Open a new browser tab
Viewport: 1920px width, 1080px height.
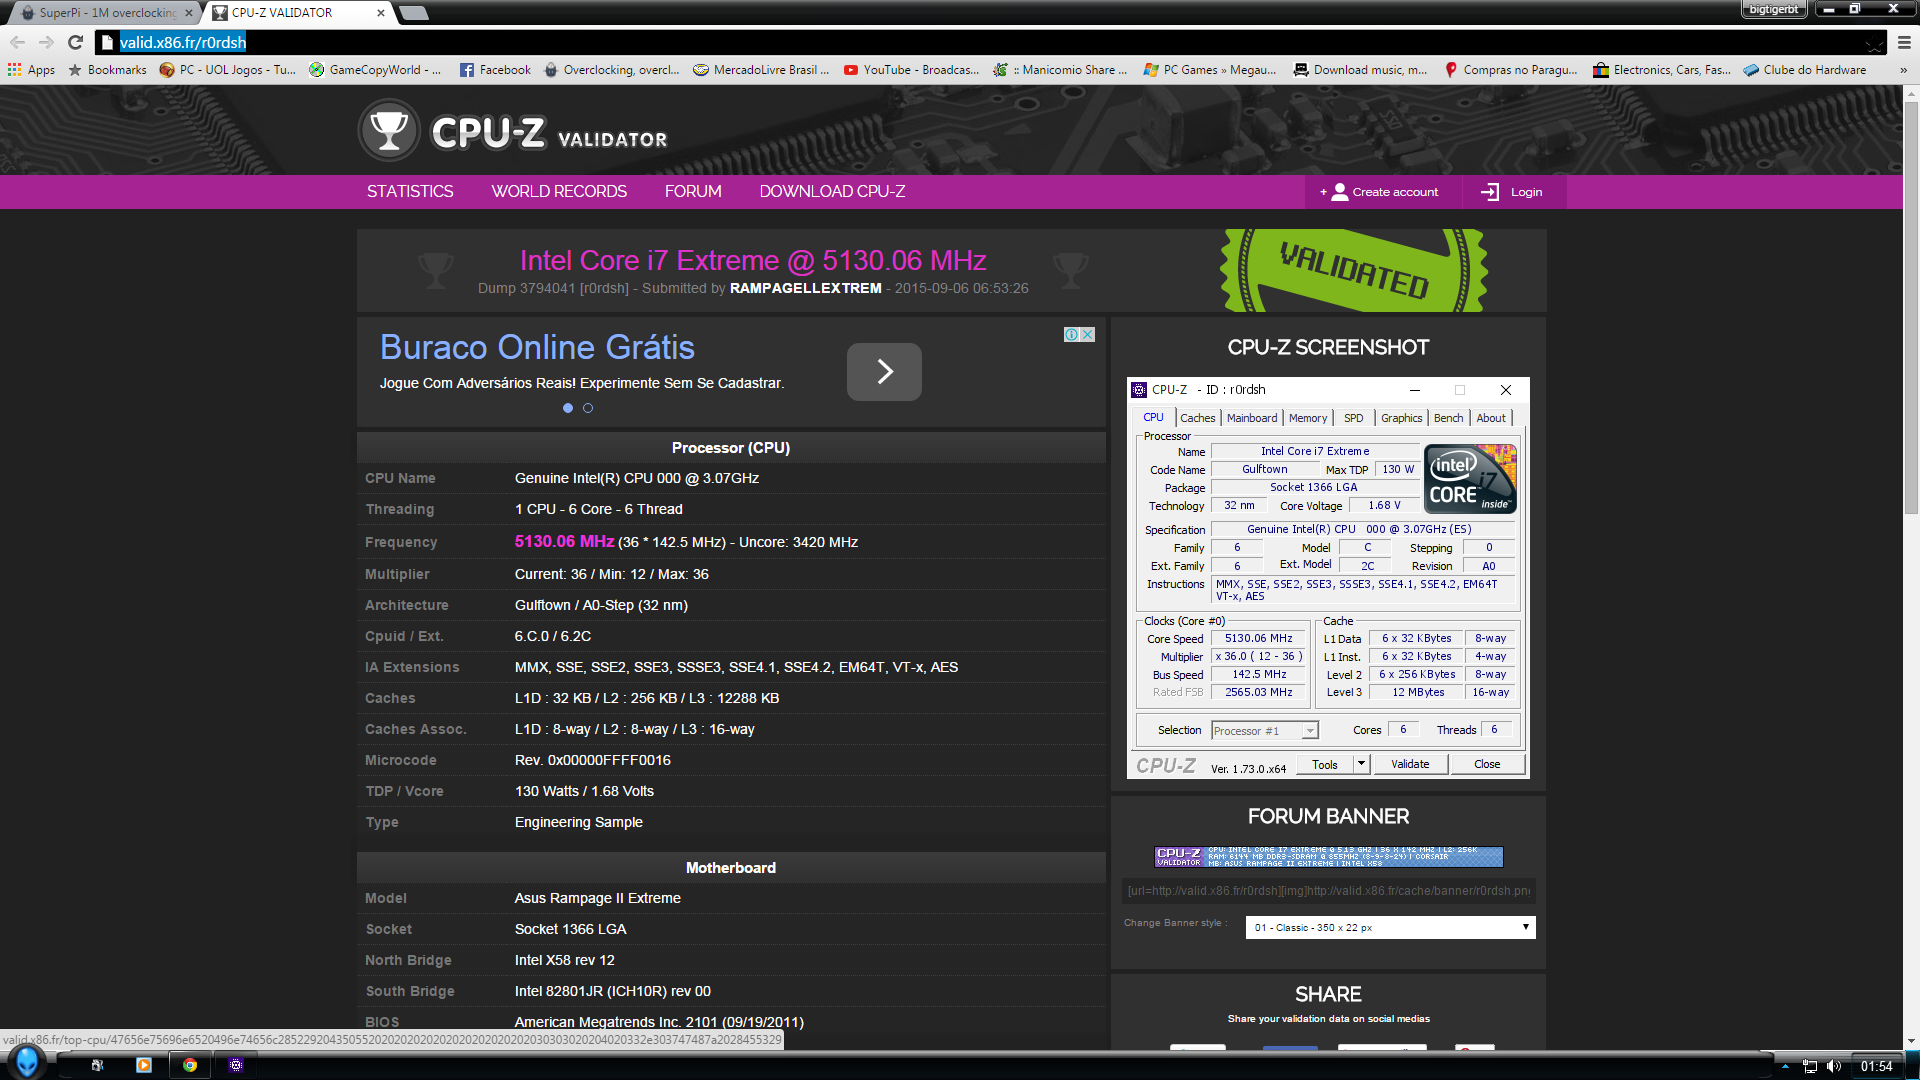pyautogui.click(x=413, y=13)
